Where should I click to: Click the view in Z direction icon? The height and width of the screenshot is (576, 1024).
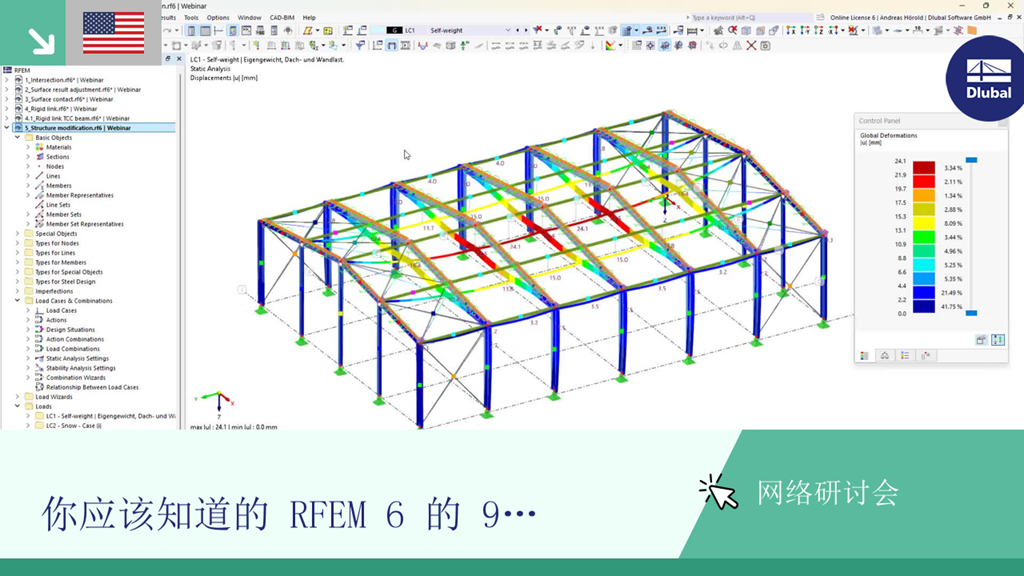point(818,31)
